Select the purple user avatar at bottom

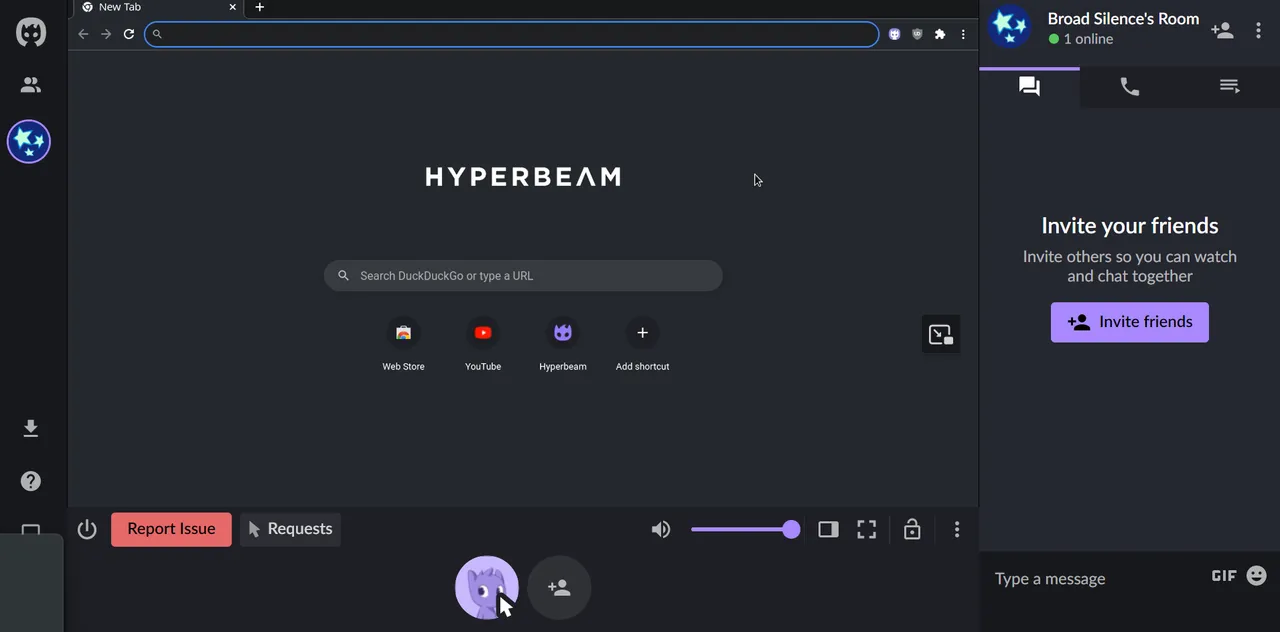[487, 588]
